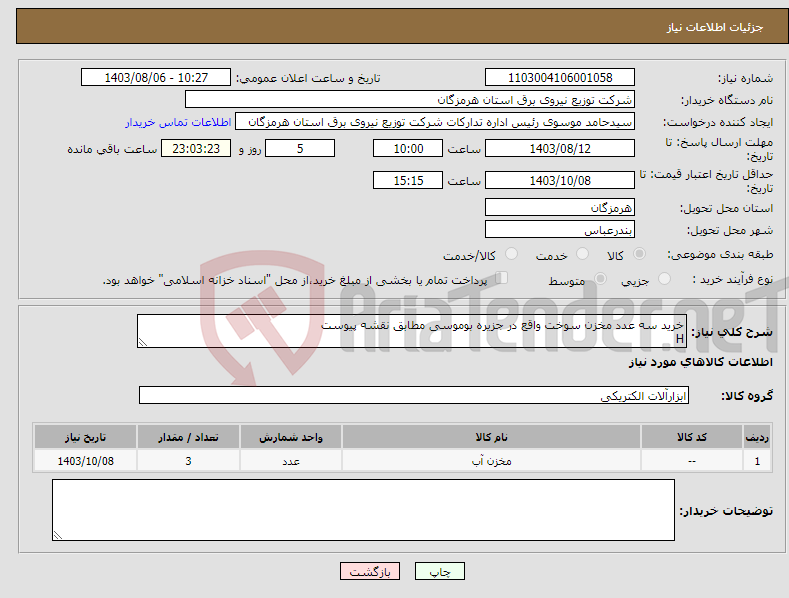Click the شماره نیاز field 1103004106001058
The height and width of the screenshot is (598, 789).
(x=560, y=78)
